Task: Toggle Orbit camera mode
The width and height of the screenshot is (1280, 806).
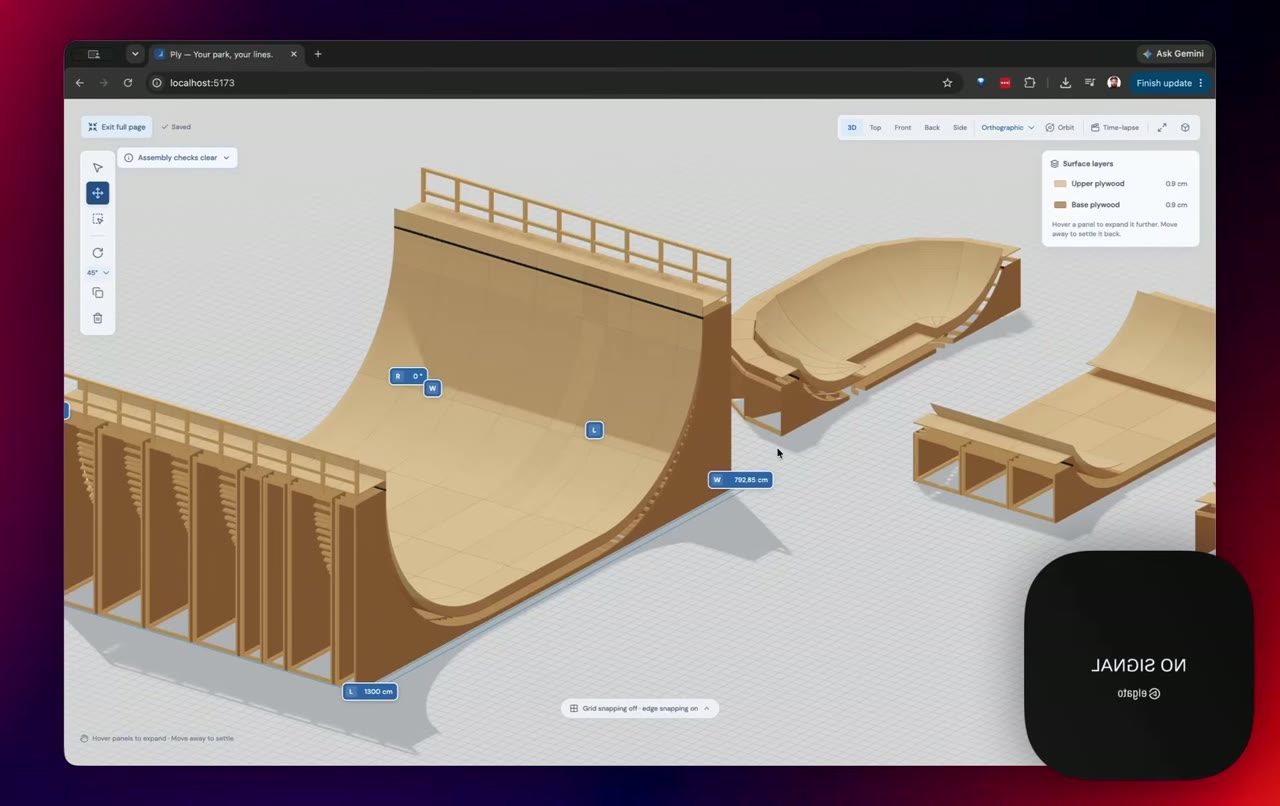Action: [1060, 127]
